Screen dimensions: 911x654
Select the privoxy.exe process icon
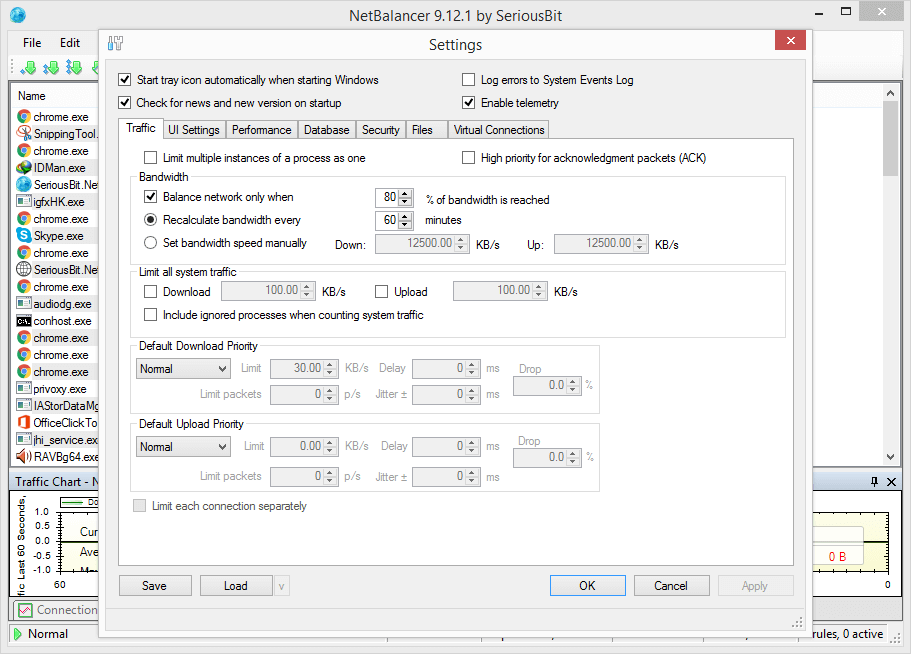(24, 389)
